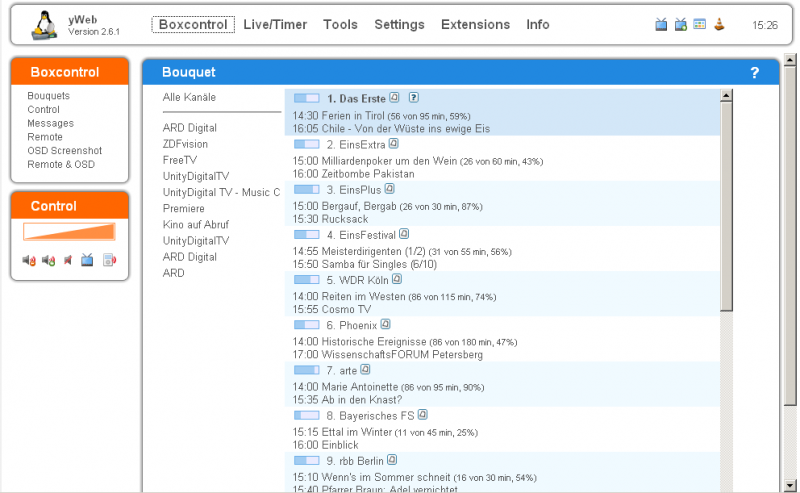Open EPG icon next to EinsPlus
The width and height of the screenshot is (800, 493).
coord(390,189)
